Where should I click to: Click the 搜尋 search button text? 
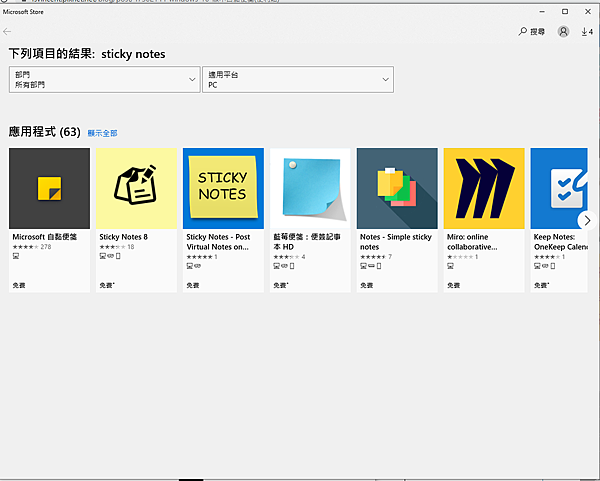pyautogui.click(x=537, y=32)
